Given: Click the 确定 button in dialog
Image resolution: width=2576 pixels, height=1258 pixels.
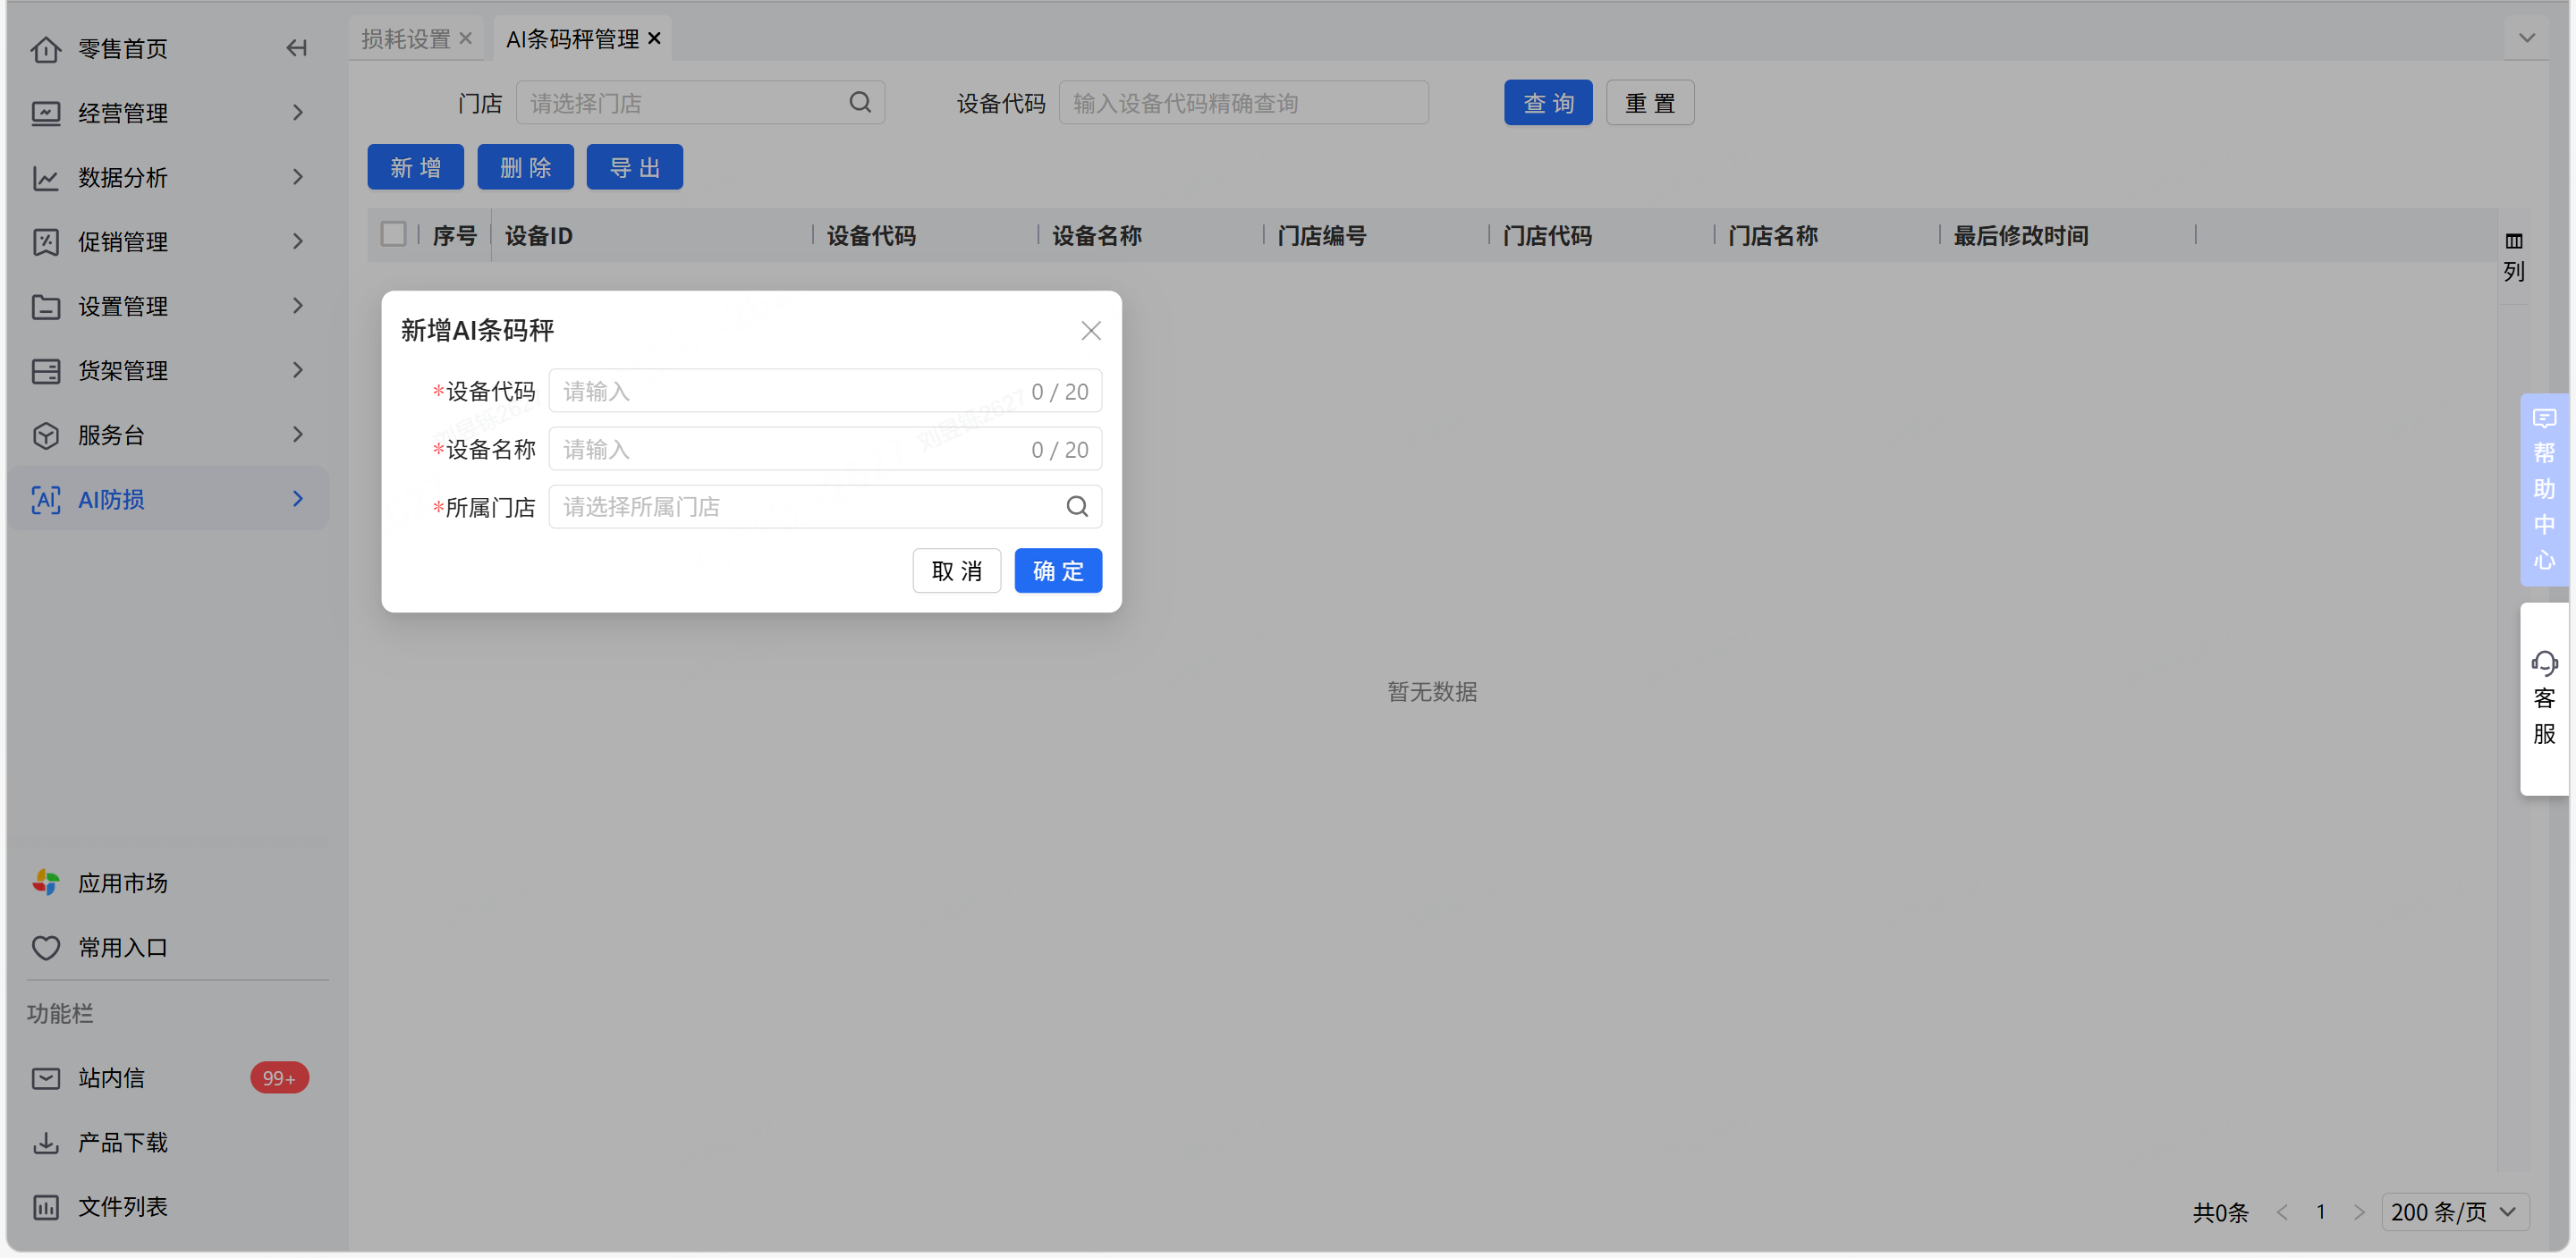Looking at the screenshot, I should 1057,571.
